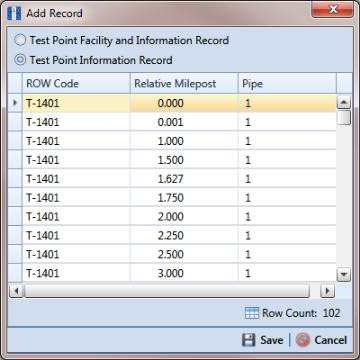Screen dimensions: 360x360
Task: Select row with milepost 1.750
Action: pos(172,198)
